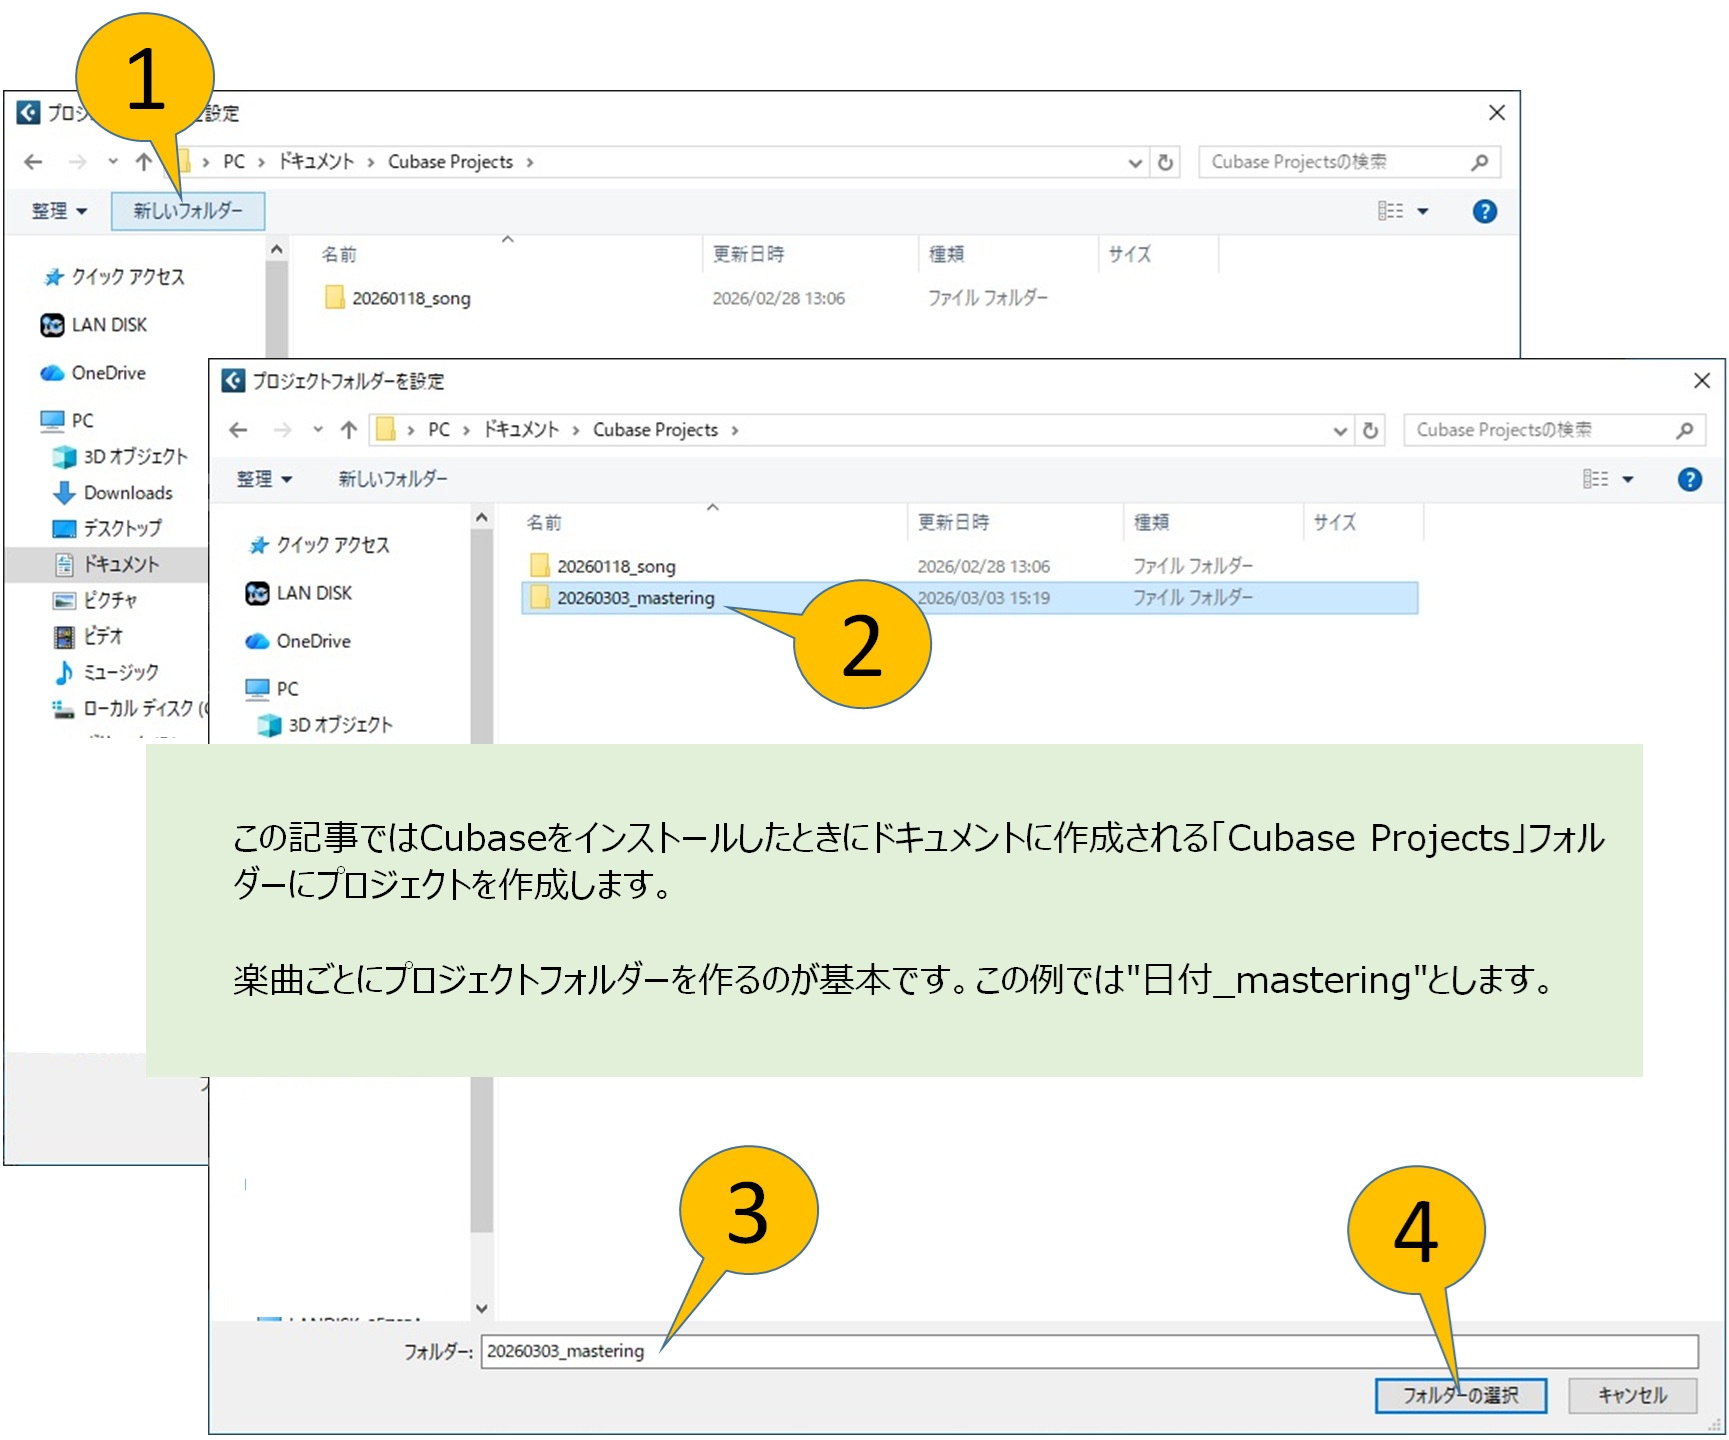Click the キャンセル button
Image resolution: width=1729 pixels, height=1440 pixels.
pyautogui.click(x=1631, y=1395)
